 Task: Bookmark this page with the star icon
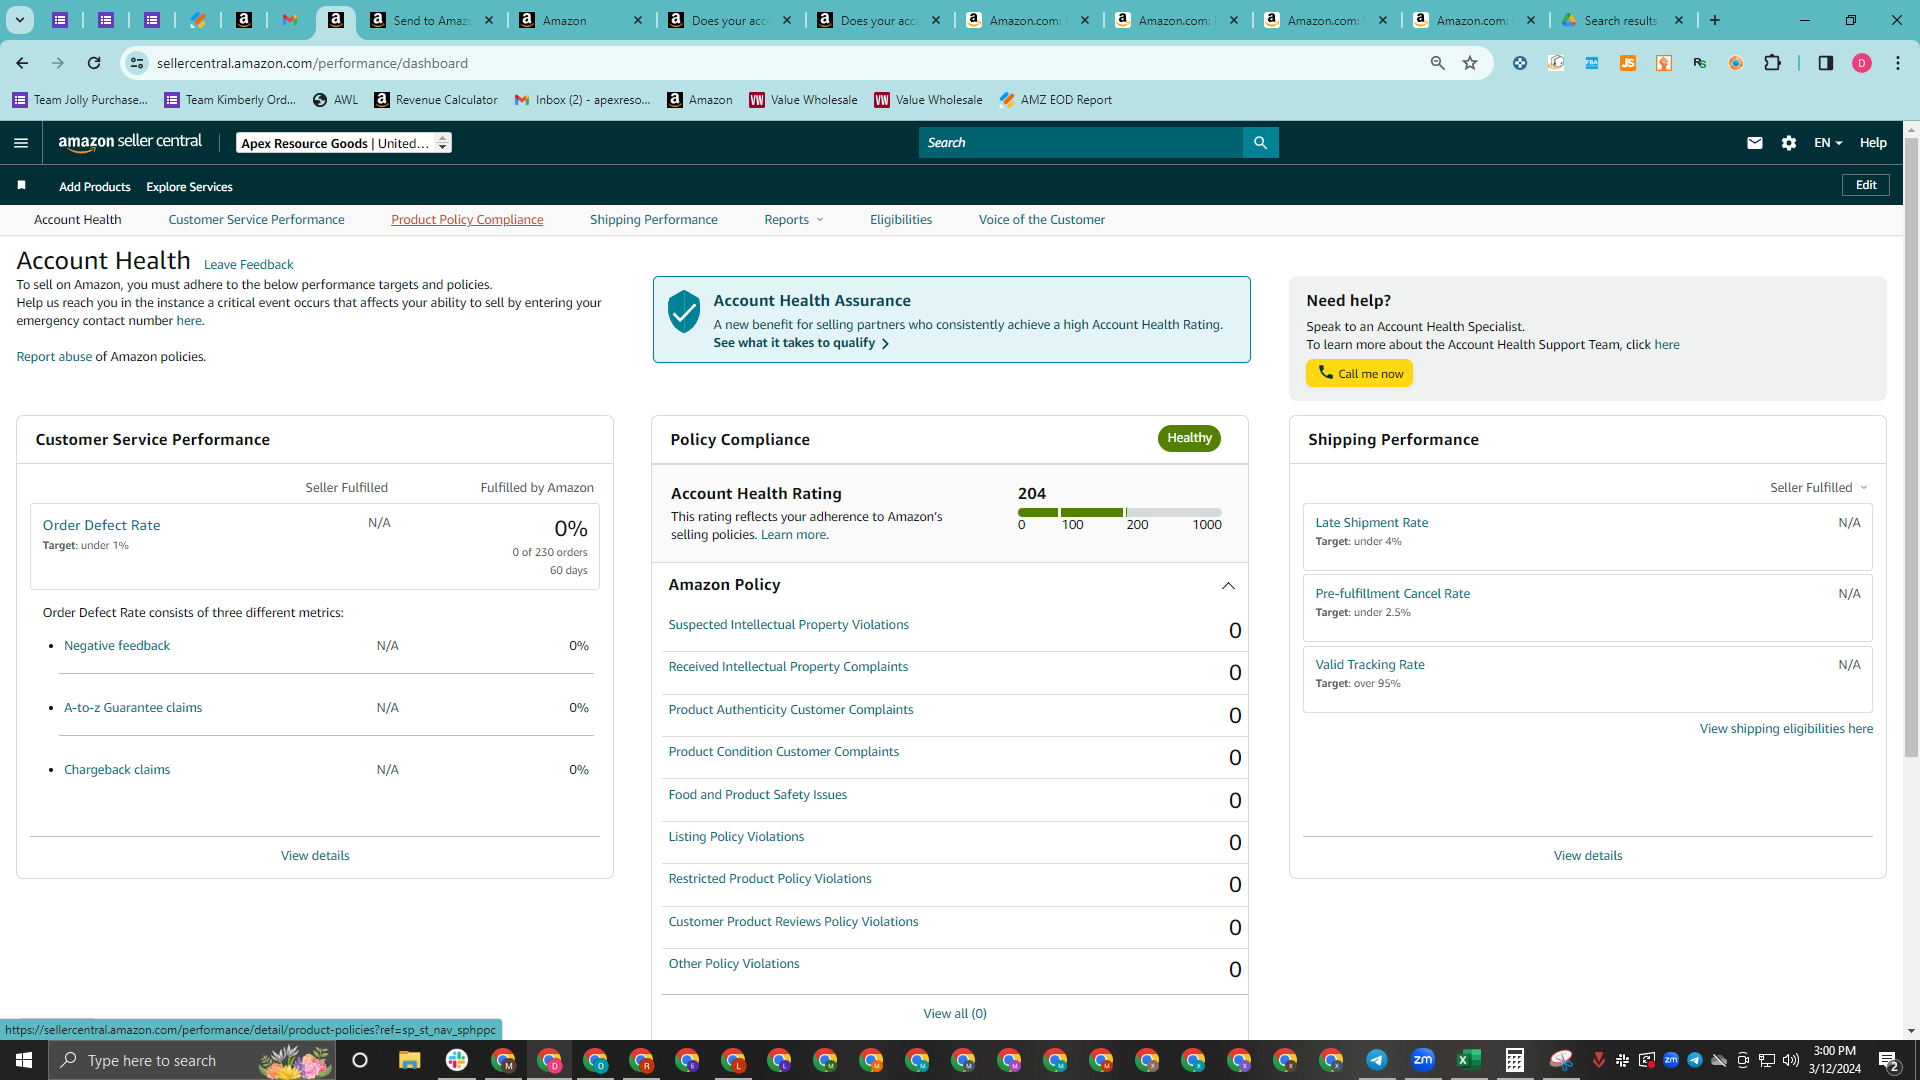pyautogui.click(x=1470, y=63)
